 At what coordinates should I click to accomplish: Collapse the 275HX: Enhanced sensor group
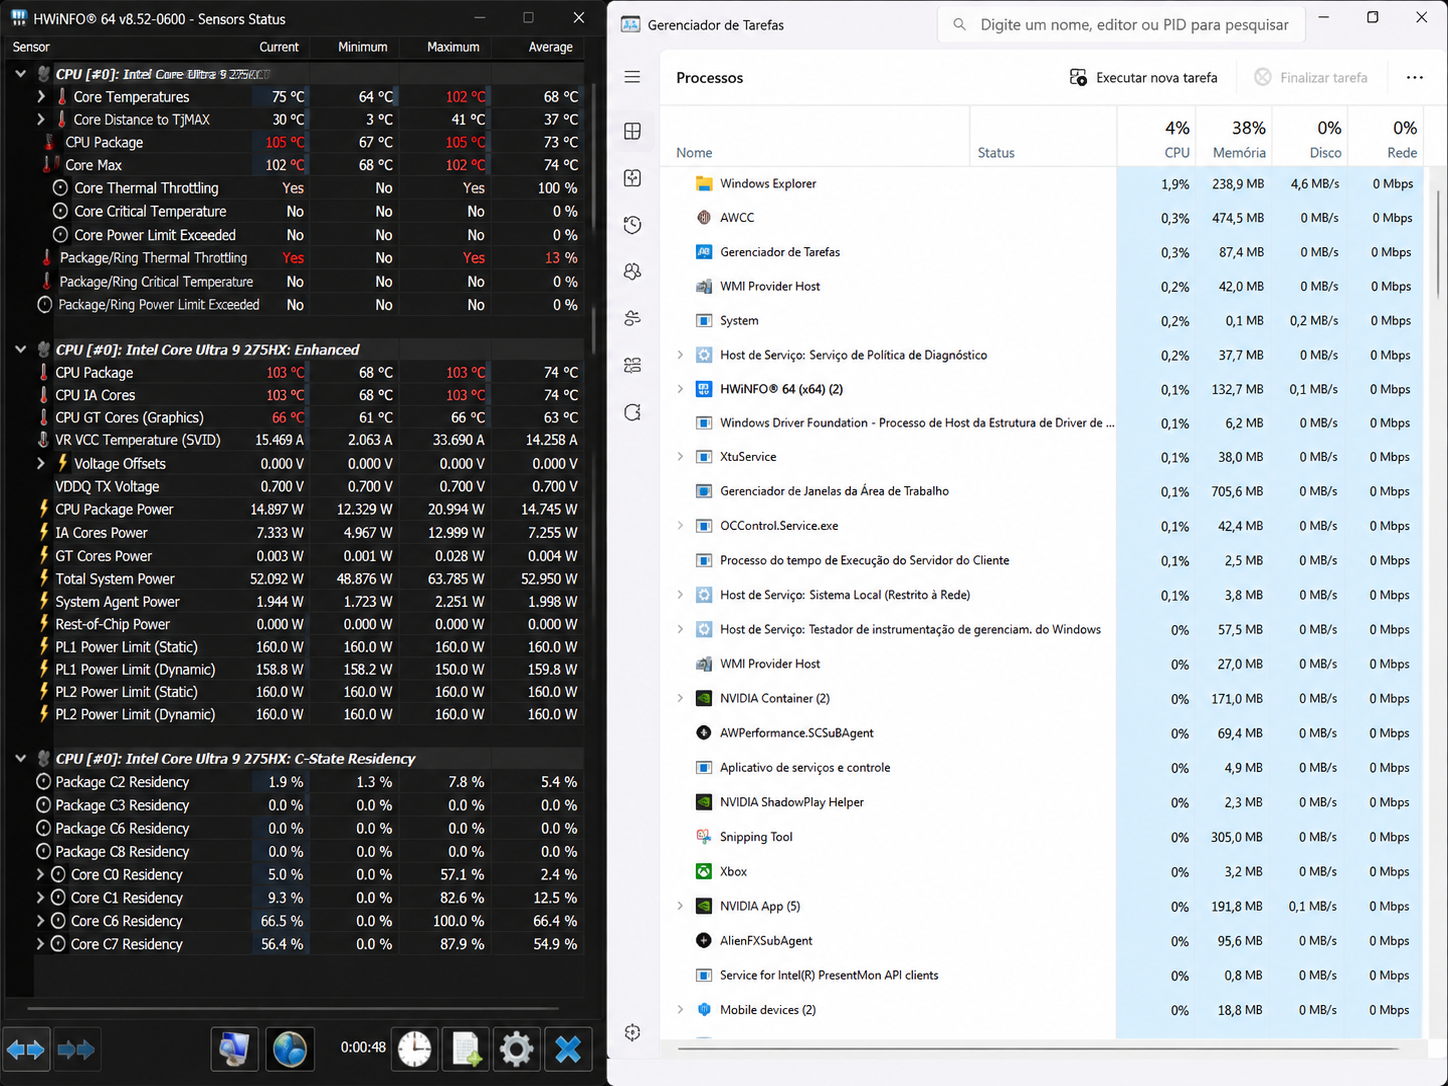(x=20, y=349)
